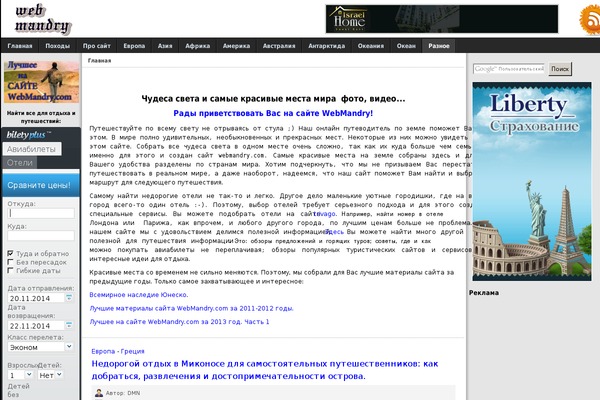Toggle the 'Туда и обратно' checkbox
The height and width of the screenshot is (400, 600).
pyautogui.click(x=11, y=253)
